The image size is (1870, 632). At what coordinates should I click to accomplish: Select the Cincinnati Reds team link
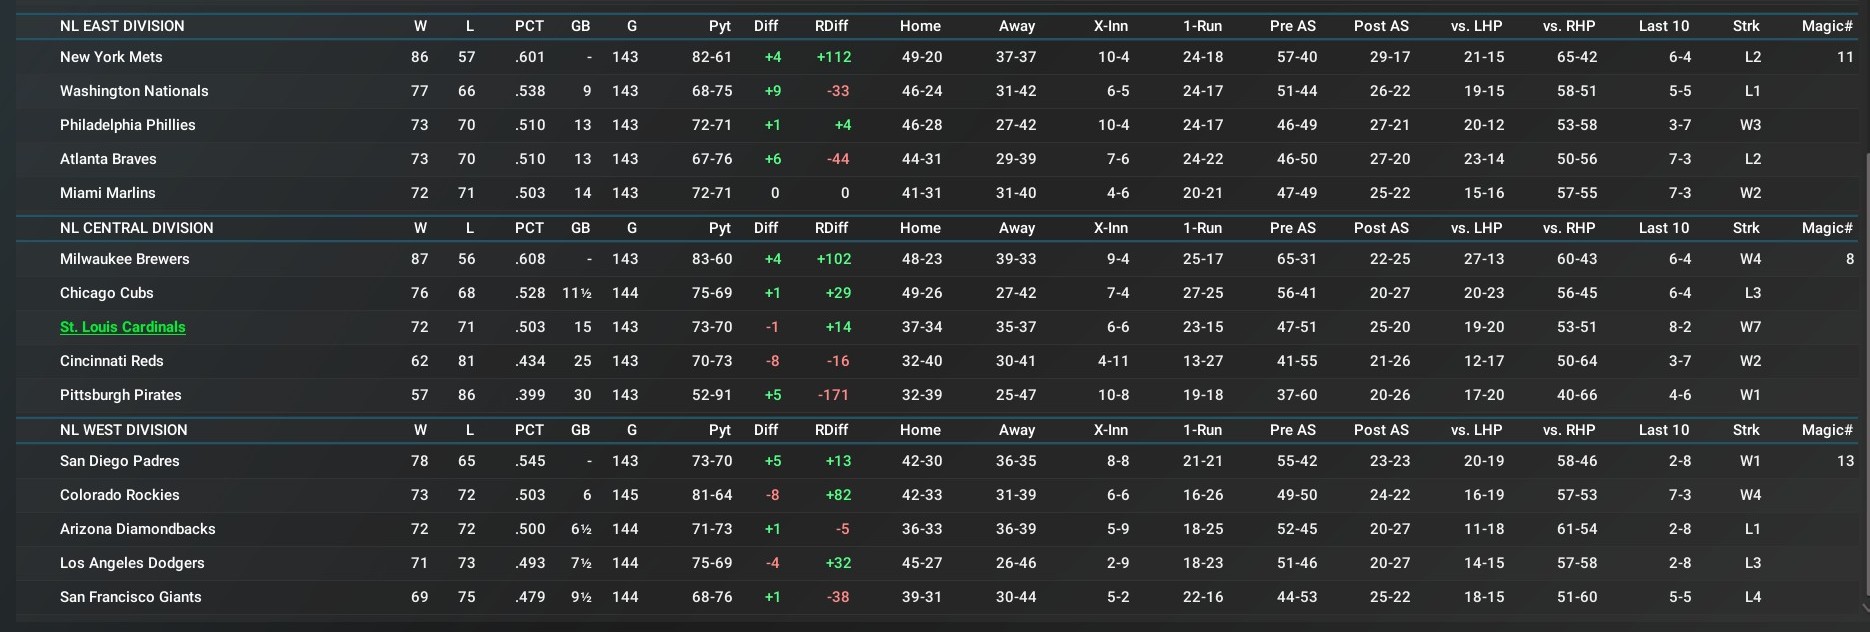click(x=112, y=361)
